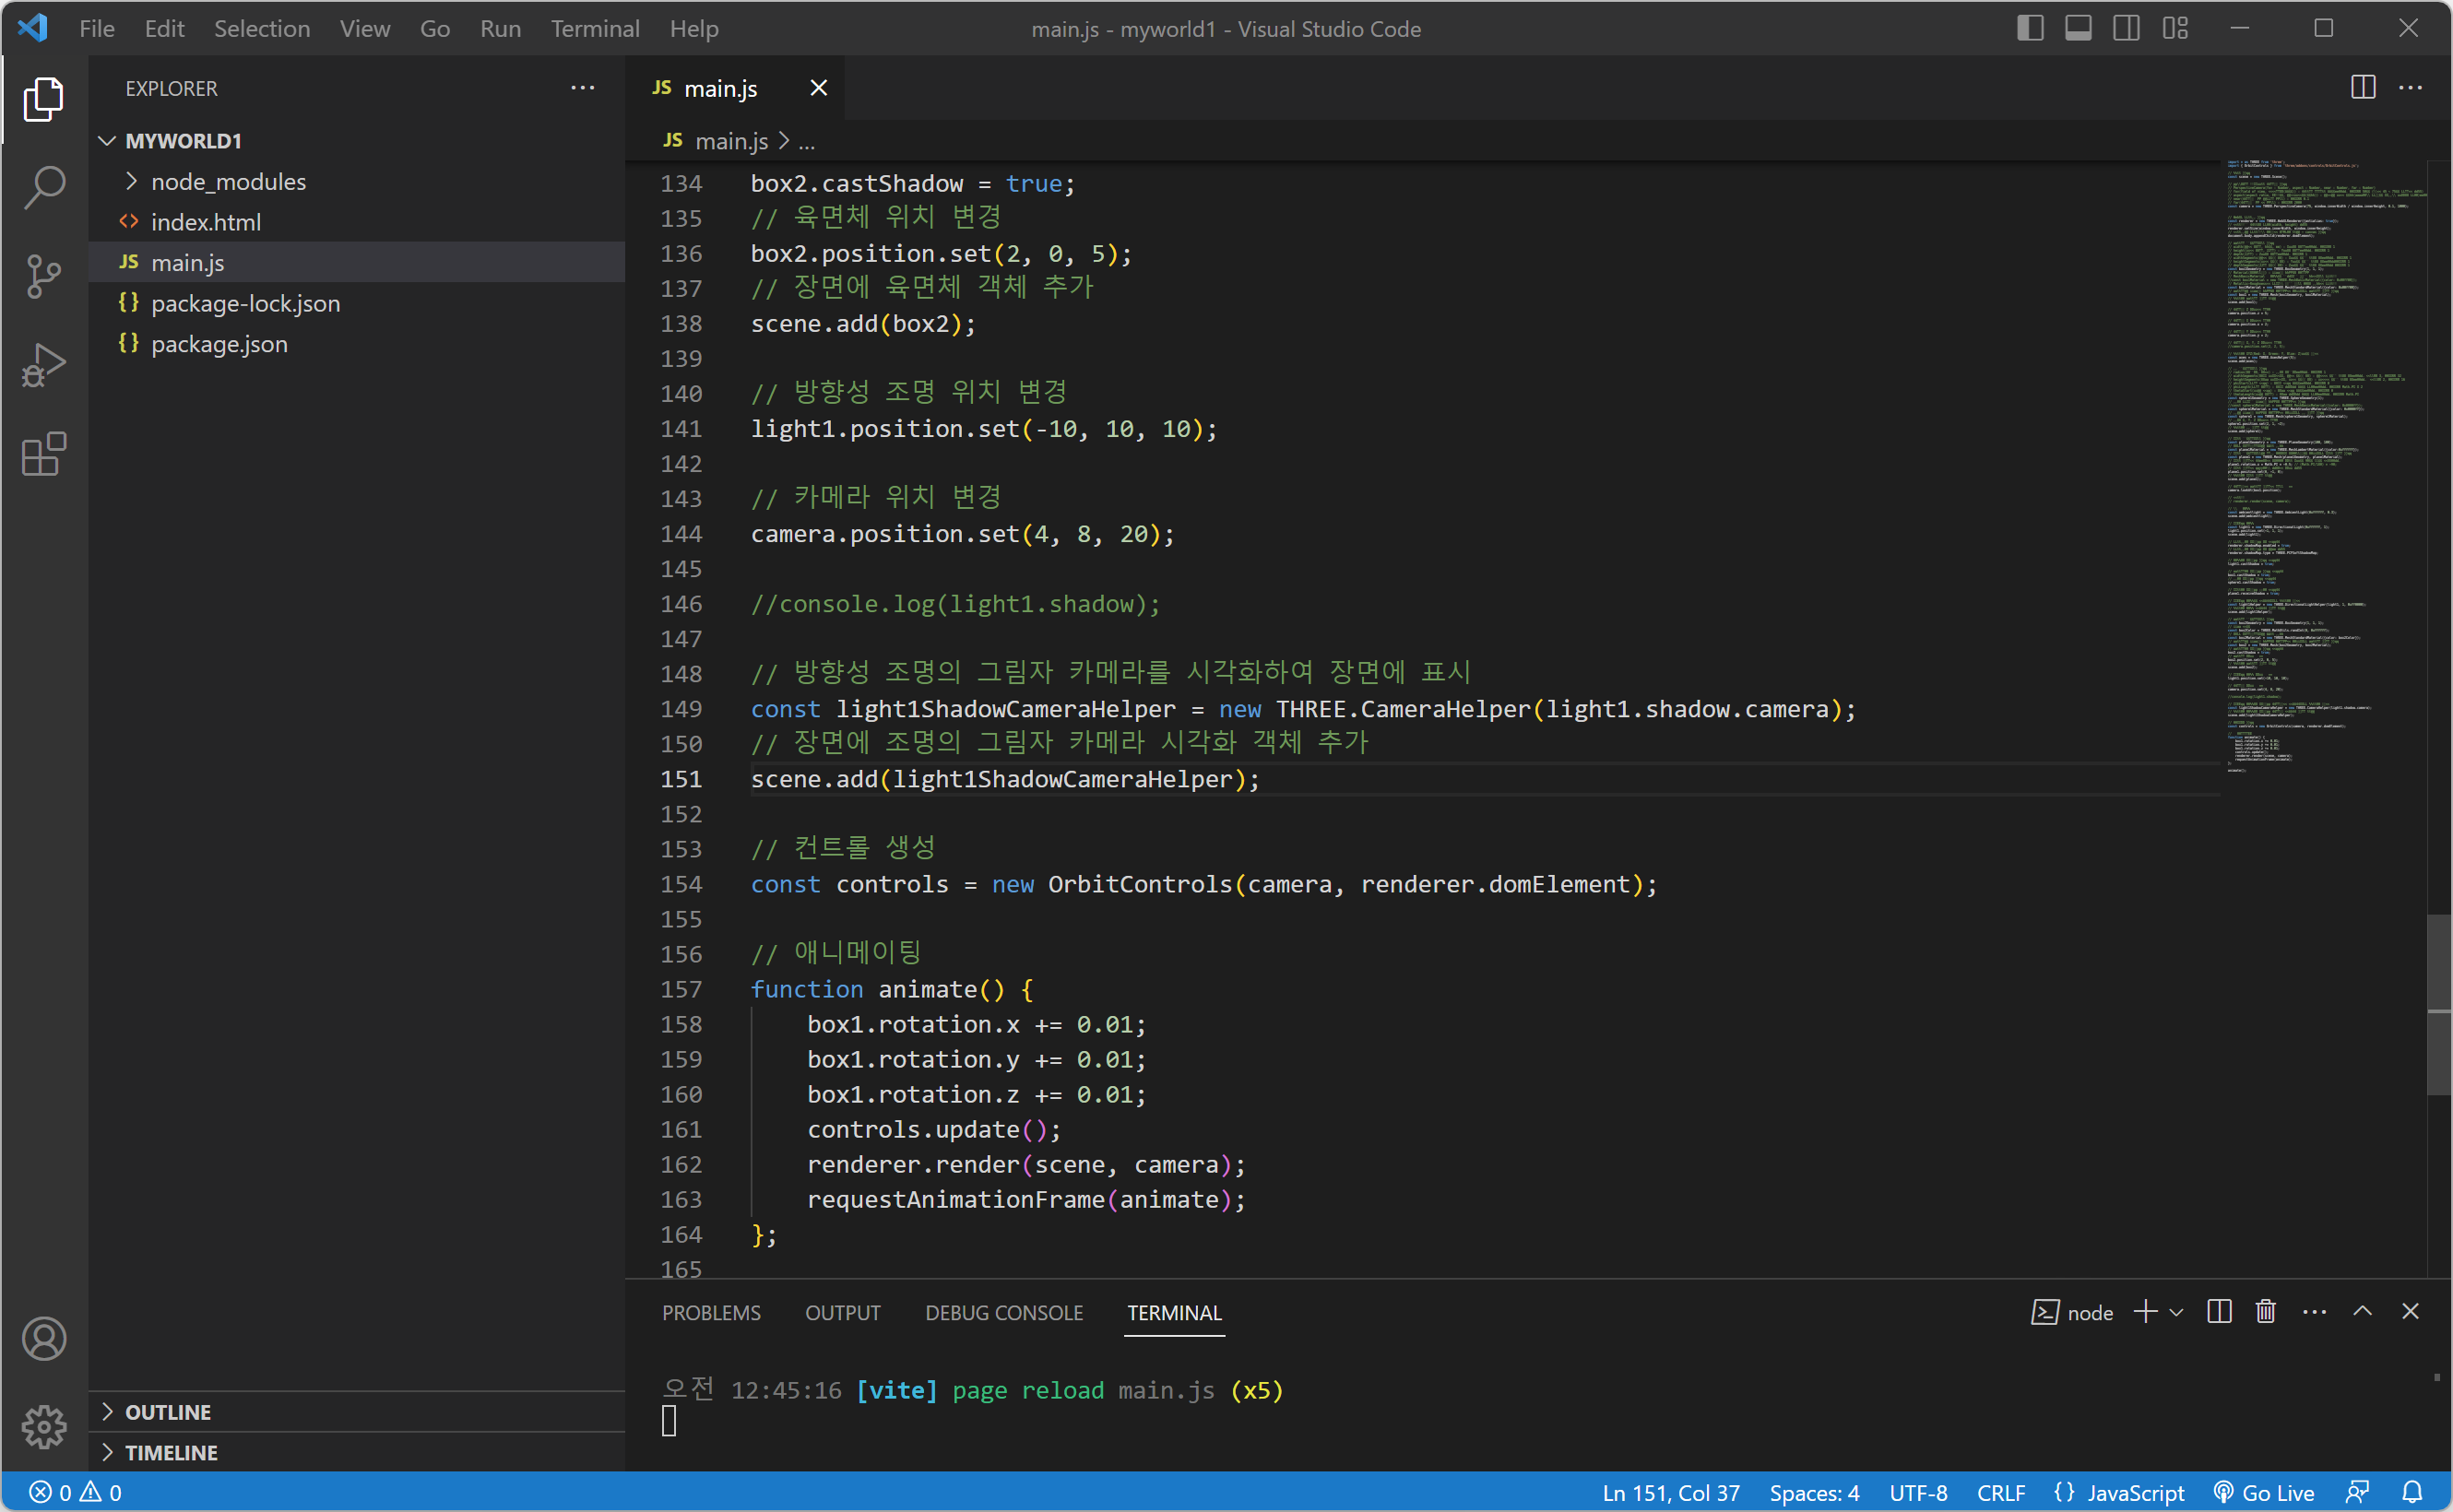2453x1512 pixels.
Task: Split the editor to the right
Action: pos(2362,88)
